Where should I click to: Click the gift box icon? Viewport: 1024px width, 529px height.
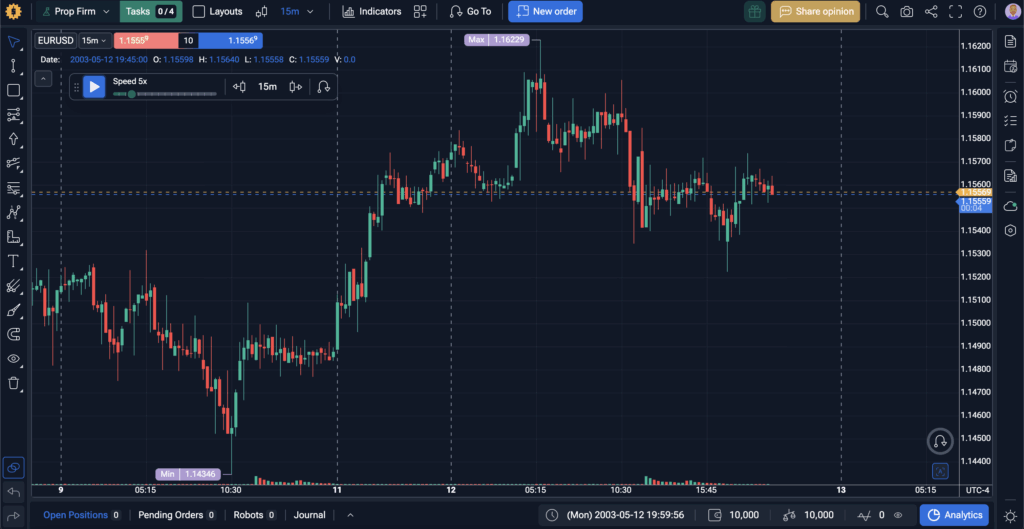click(754, 12)
